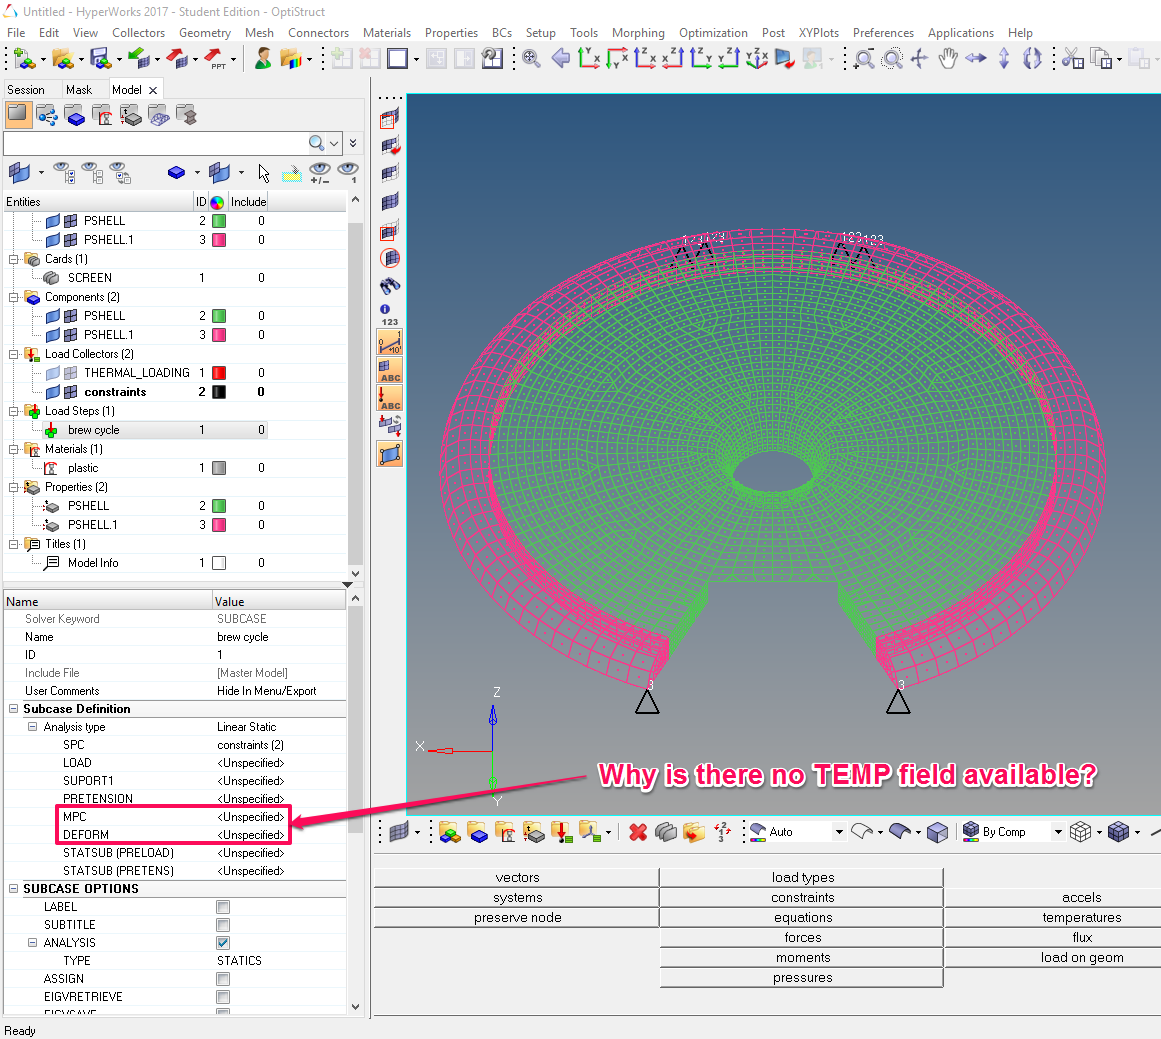Collapse the Load Collectors tree node
Screen dimensions: 1161x1039
pyautogui.click(x=15, y=354)
